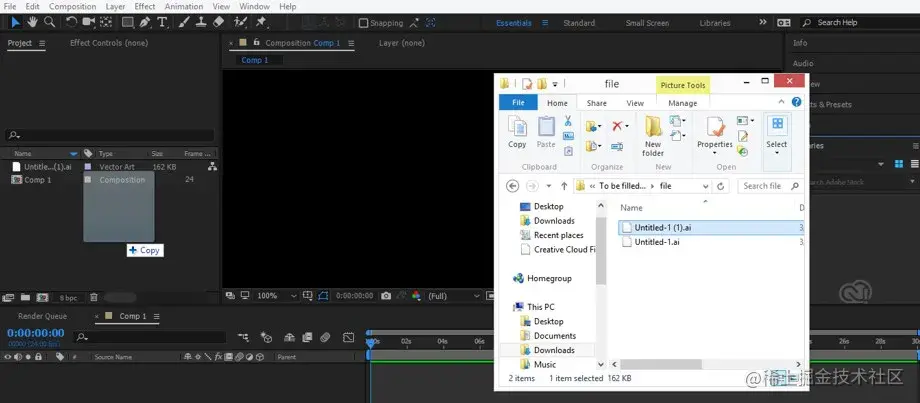This screenshot has width=920, height=403.
Task: Click Copy in the Explorer ribbon
Action: pos(517,131)
